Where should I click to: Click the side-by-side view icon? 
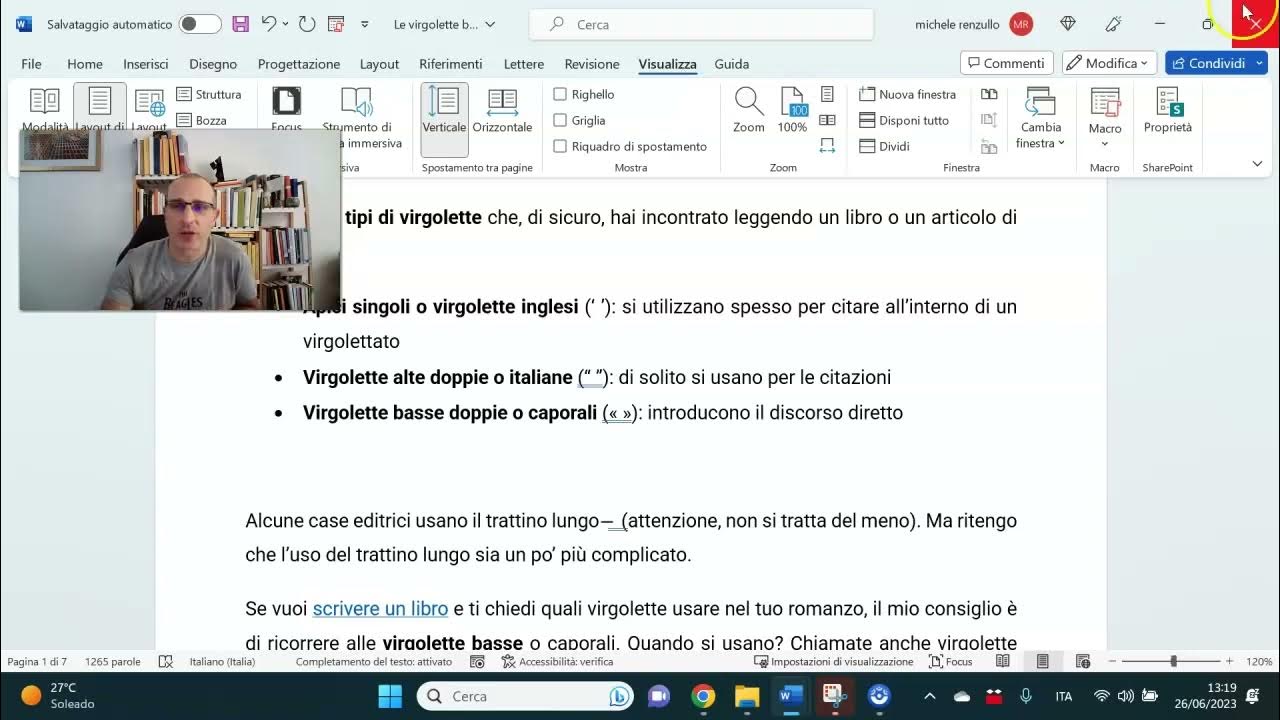989,94
